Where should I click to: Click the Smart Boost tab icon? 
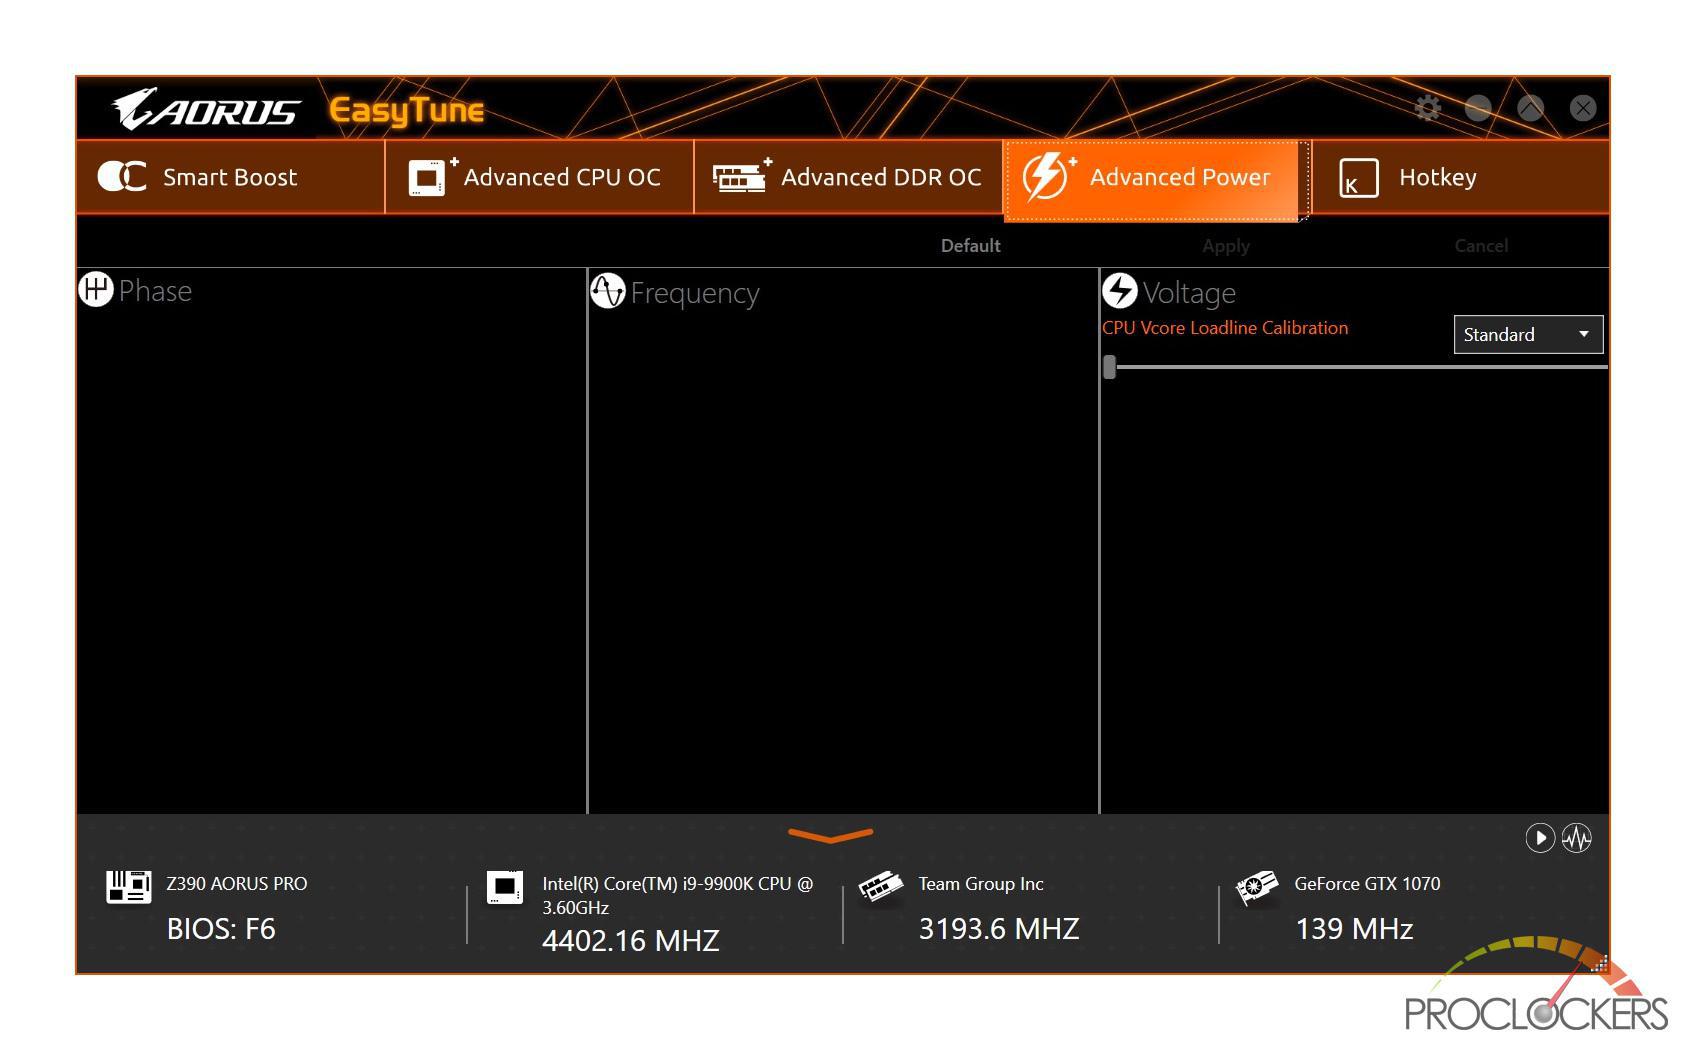(122, 177)
